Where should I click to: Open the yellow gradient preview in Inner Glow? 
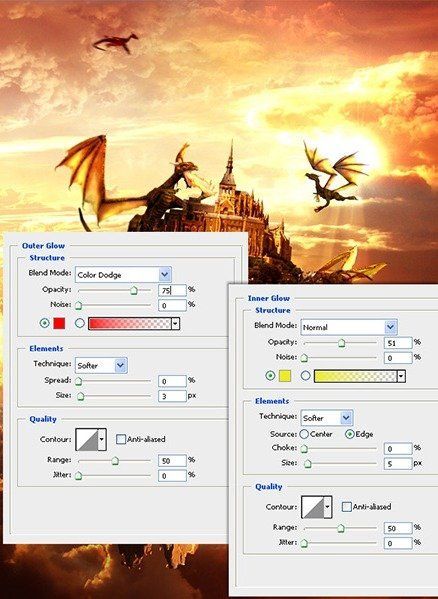[356, 376]
